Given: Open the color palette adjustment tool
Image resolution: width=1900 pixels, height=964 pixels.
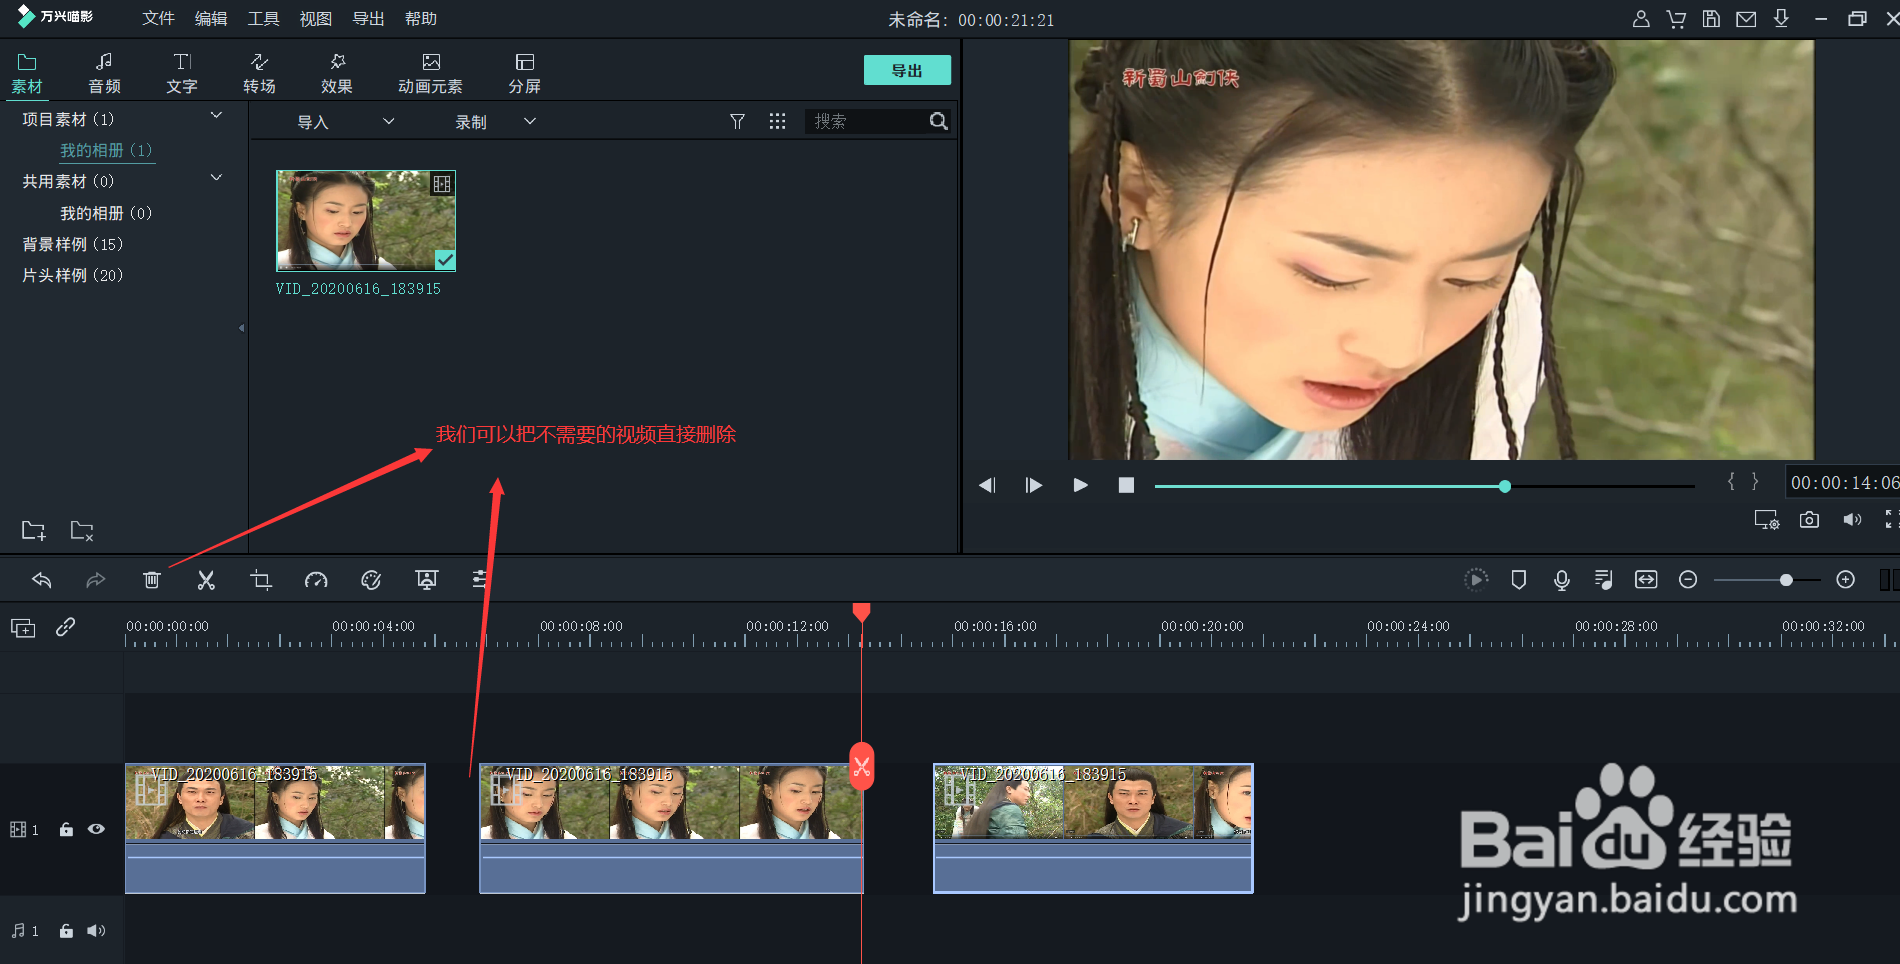Looking at the screenshot, I should 371,580.
